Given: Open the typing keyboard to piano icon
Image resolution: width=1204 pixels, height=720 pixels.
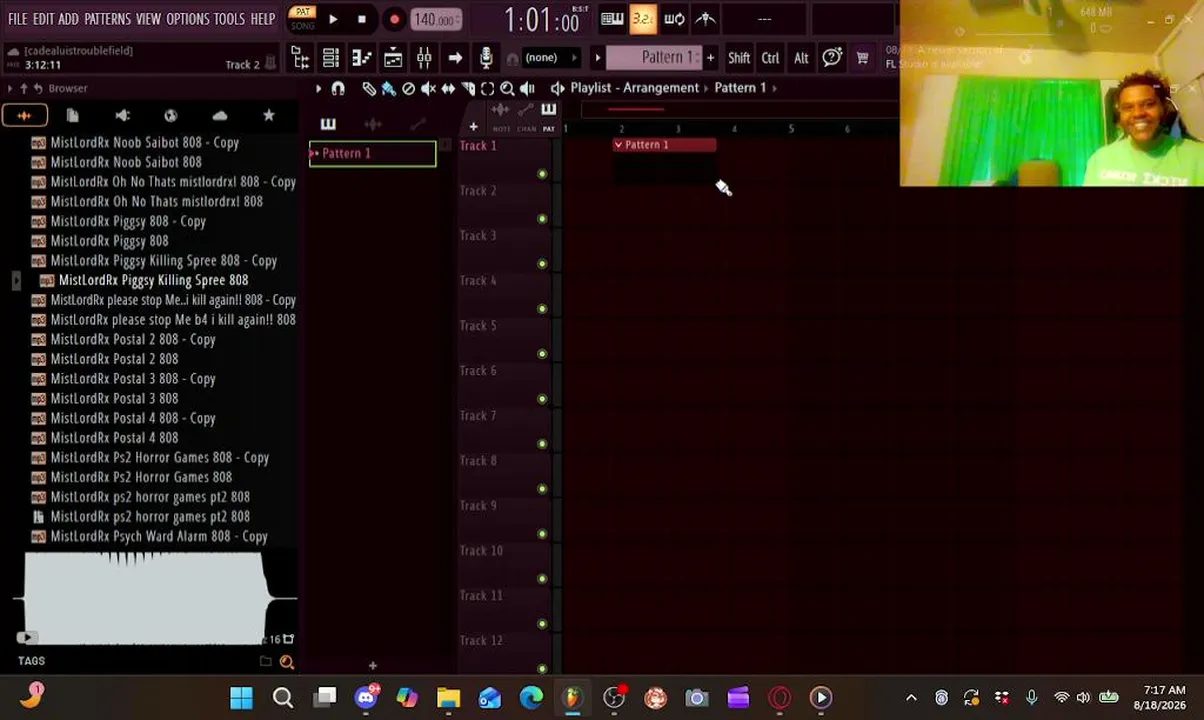Looking at the screenshot, I should [612, 19].
